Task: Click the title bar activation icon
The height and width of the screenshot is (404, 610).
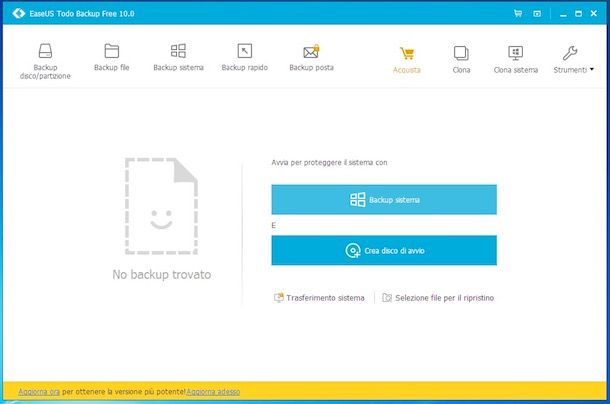Action: (537, 14)
